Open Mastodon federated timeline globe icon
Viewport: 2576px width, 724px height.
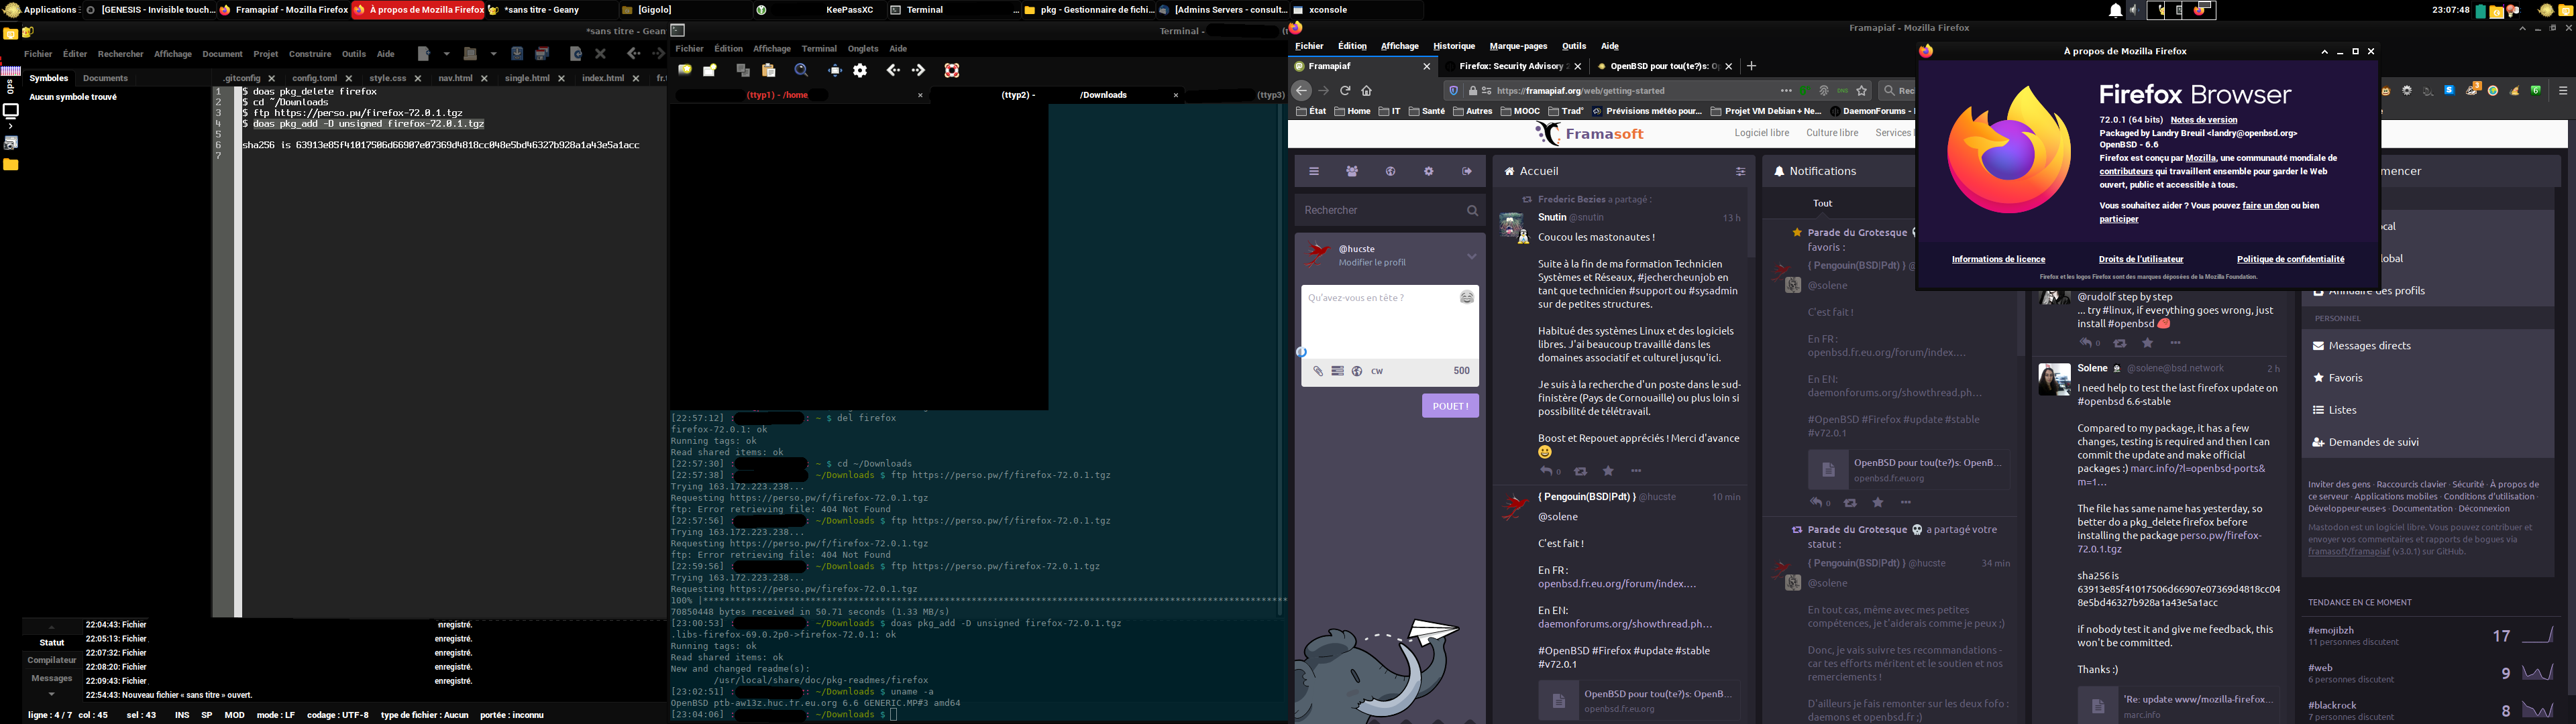pos(1390,171)
